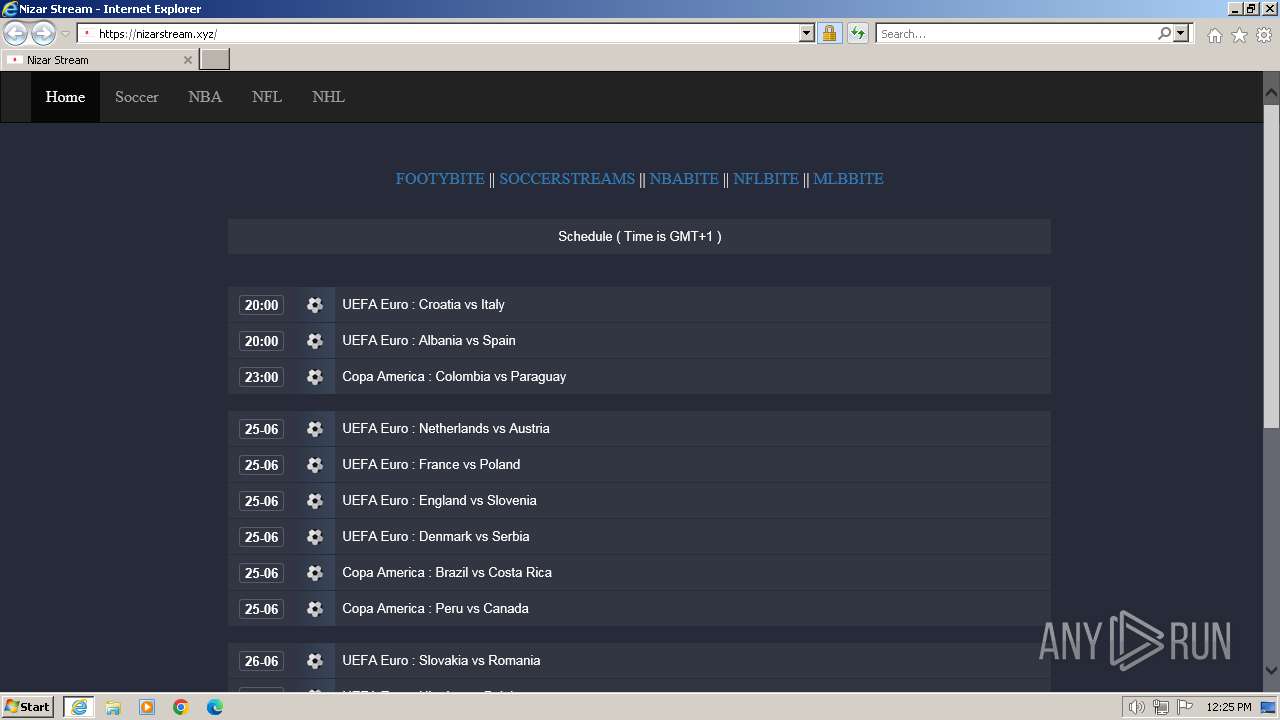This screenshot has width=1280, height=720.
Task: Open a new blank tab
Action: 215,59
